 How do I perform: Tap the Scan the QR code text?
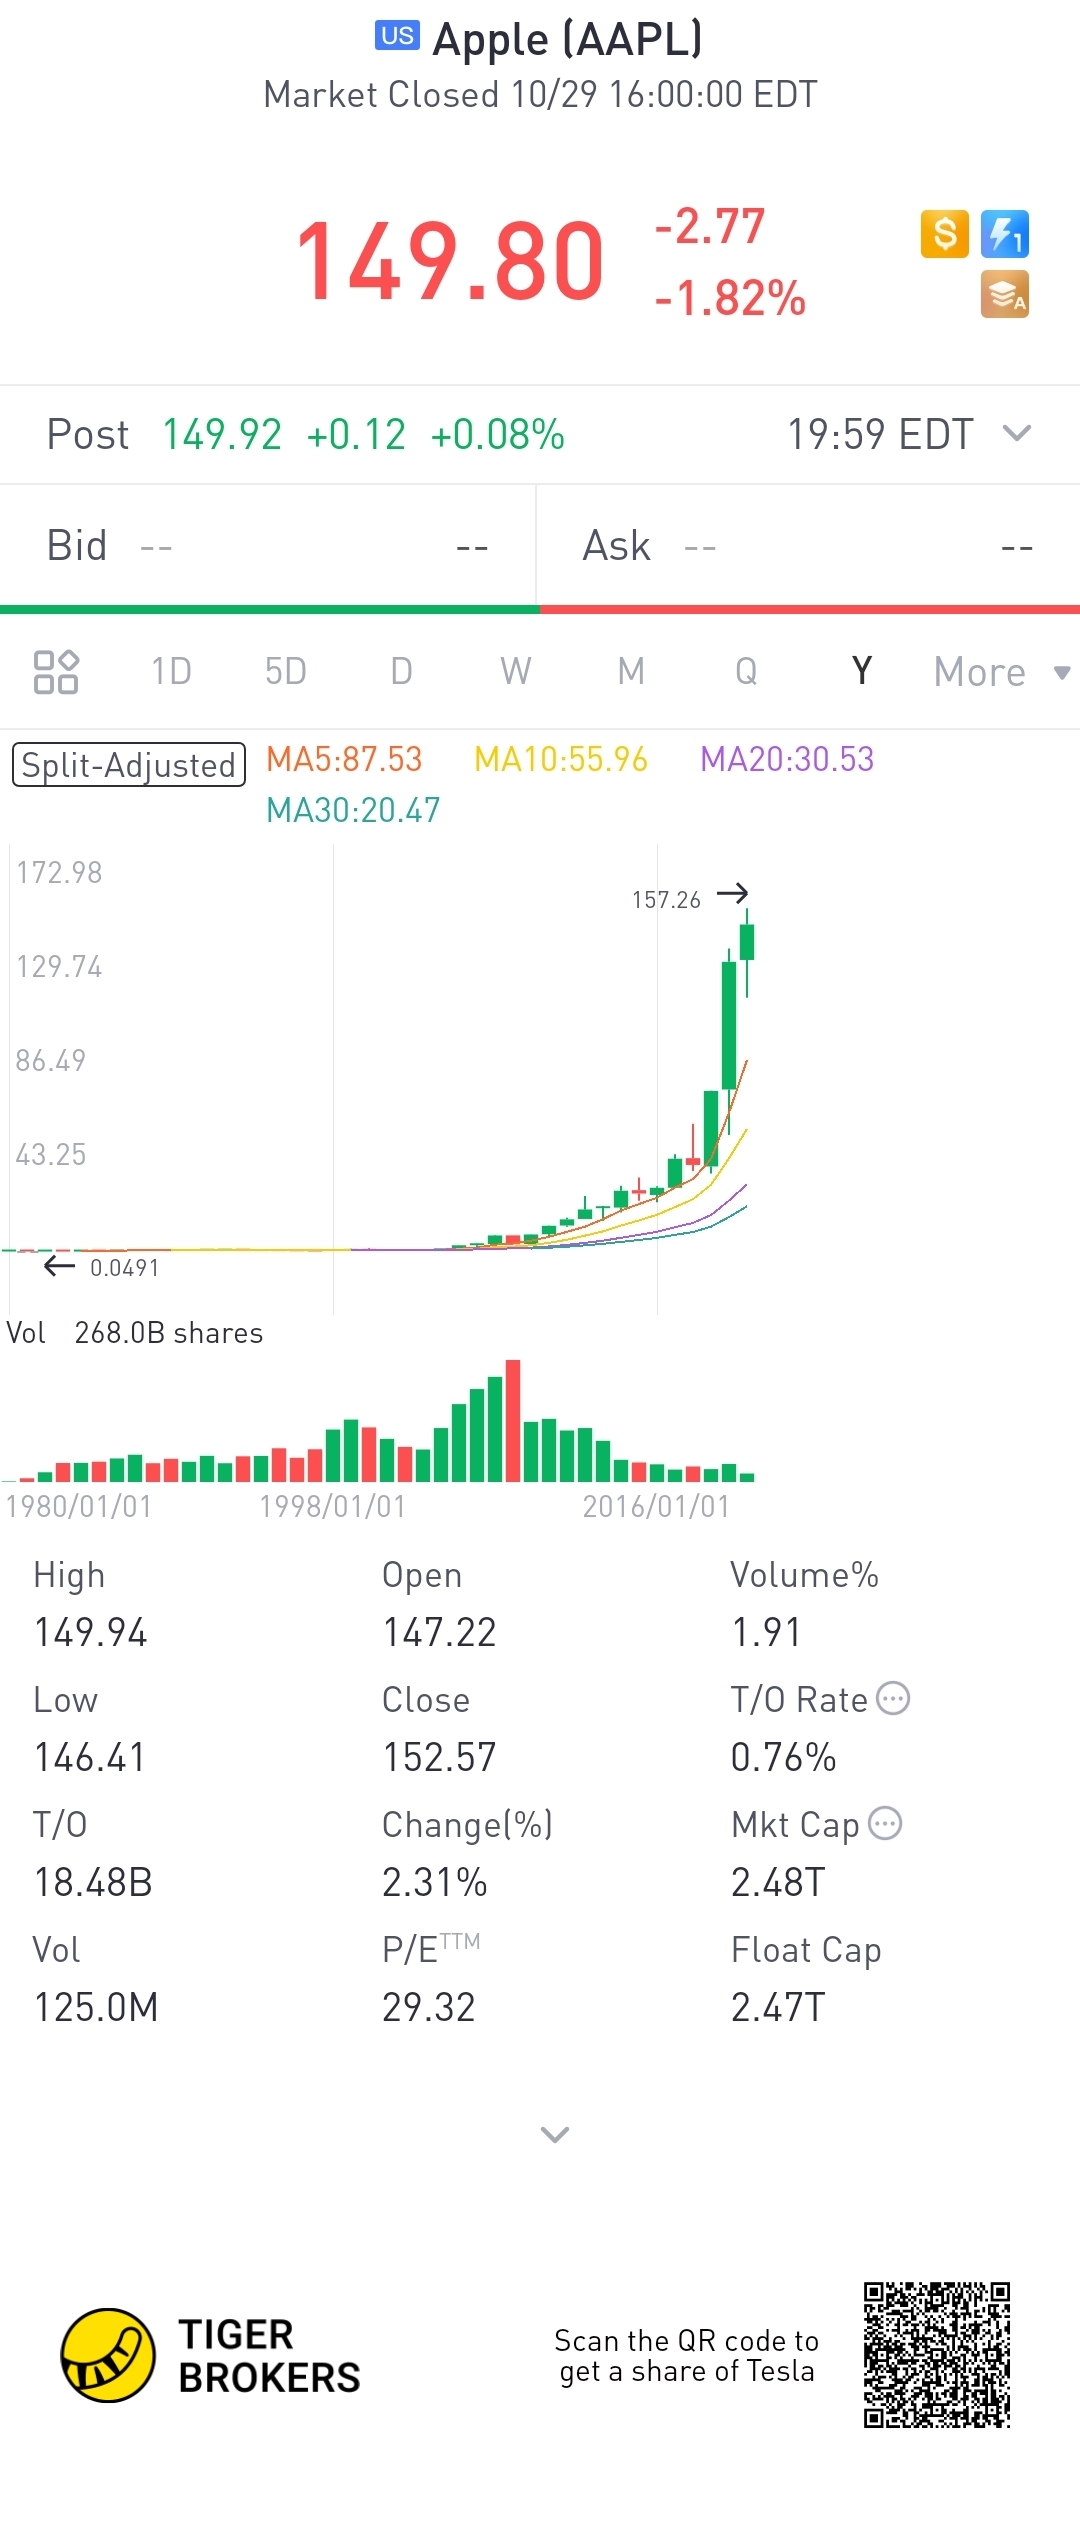[687, 2356]
